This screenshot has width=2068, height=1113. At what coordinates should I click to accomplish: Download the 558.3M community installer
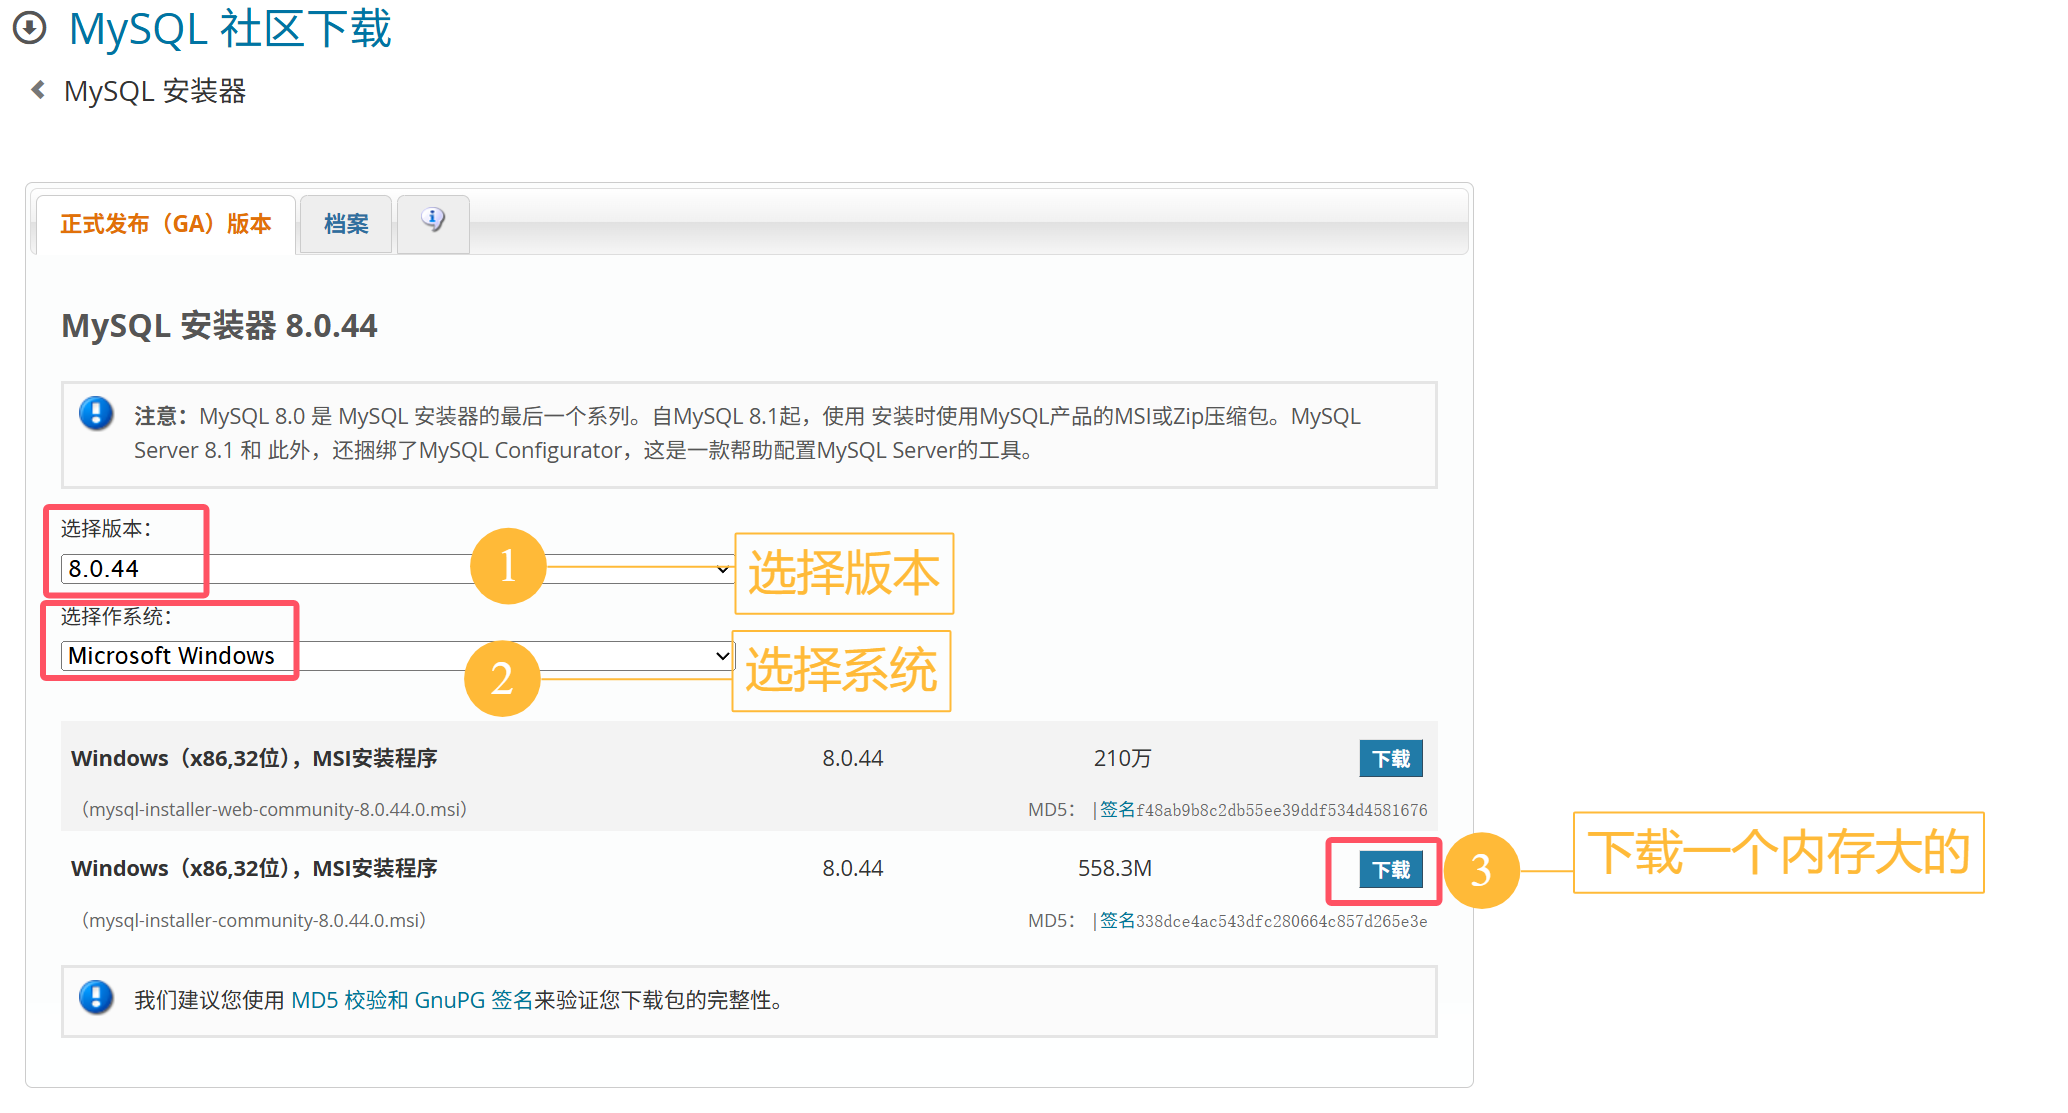(1390, 870)
